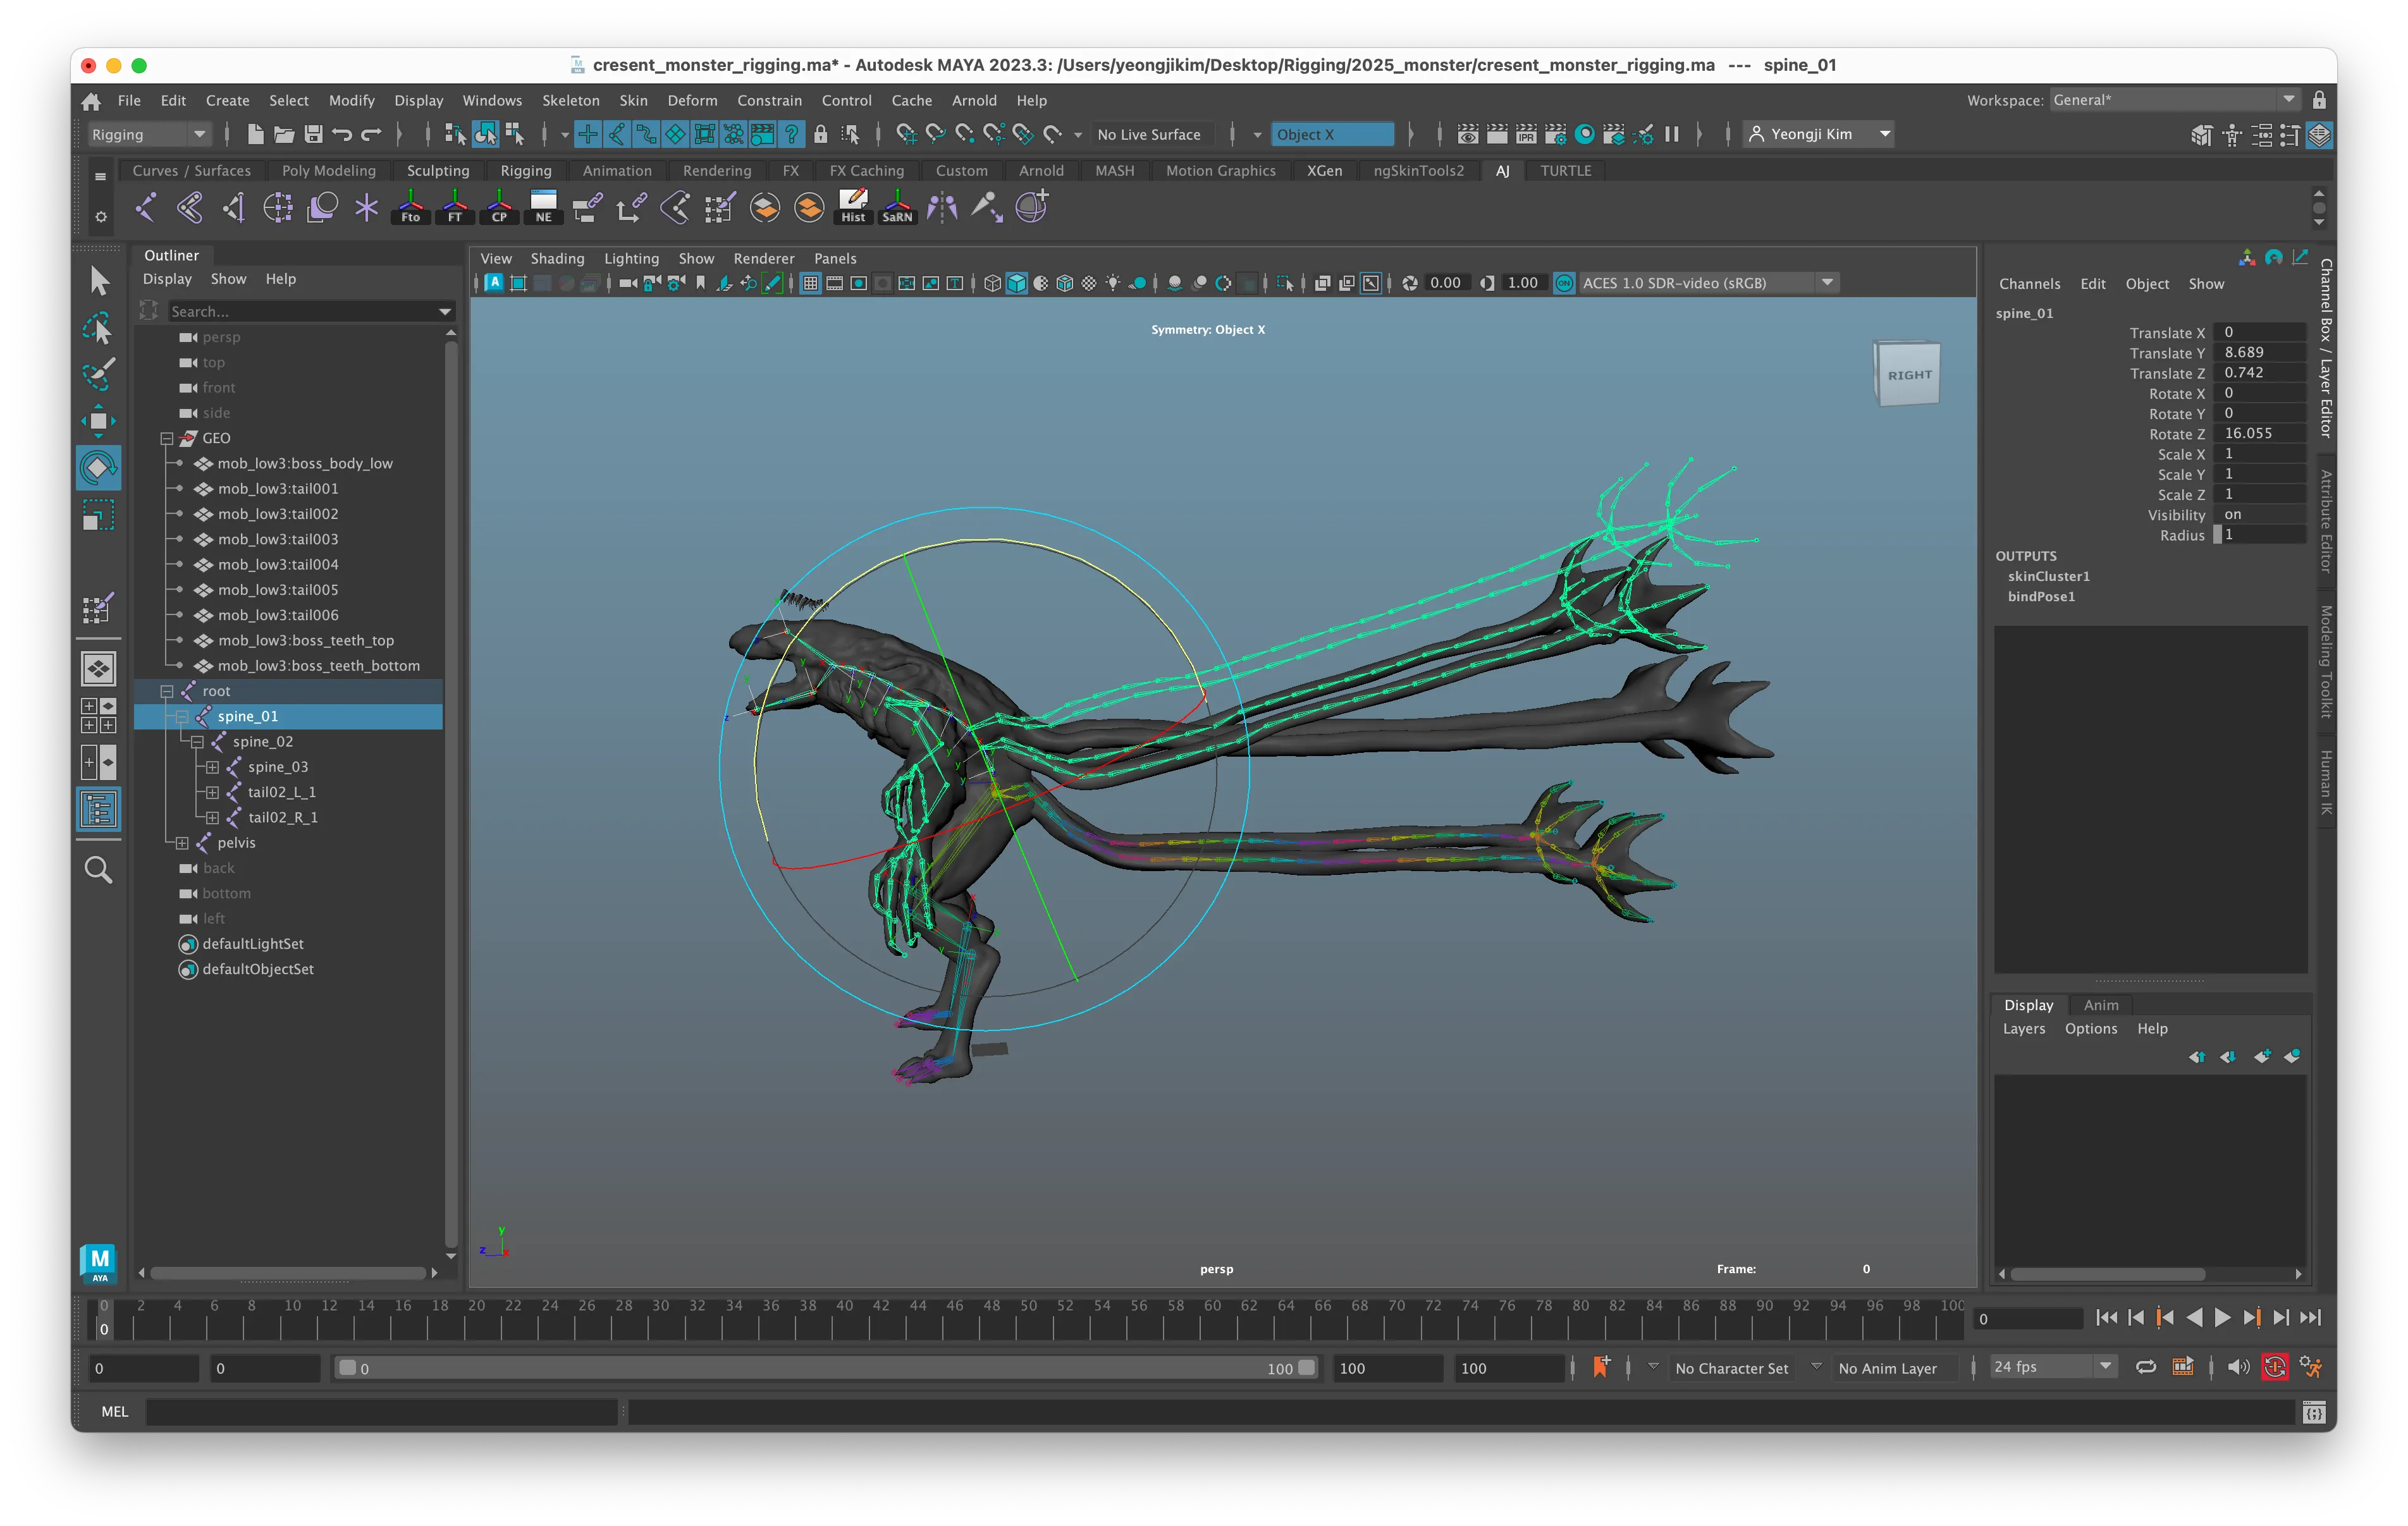The width and height of the screenshot is (2408, 1526).
Task: Select the Move tool in toolbox
Action: tap(98, 420)
